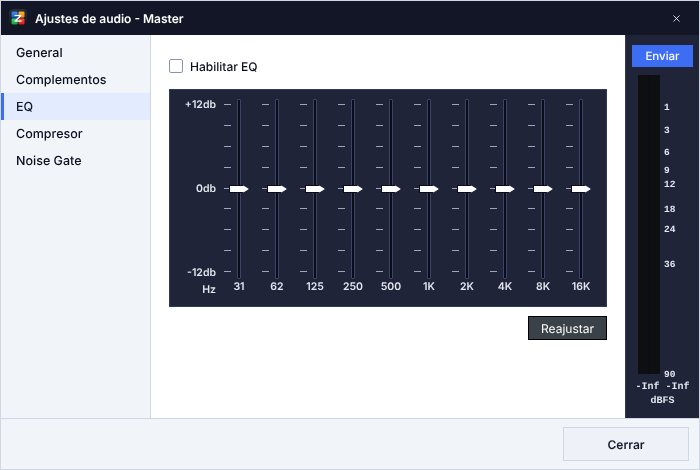This screenshot has width=700, height=470.
Task: Click the -12db scale label
Action: 201,272
